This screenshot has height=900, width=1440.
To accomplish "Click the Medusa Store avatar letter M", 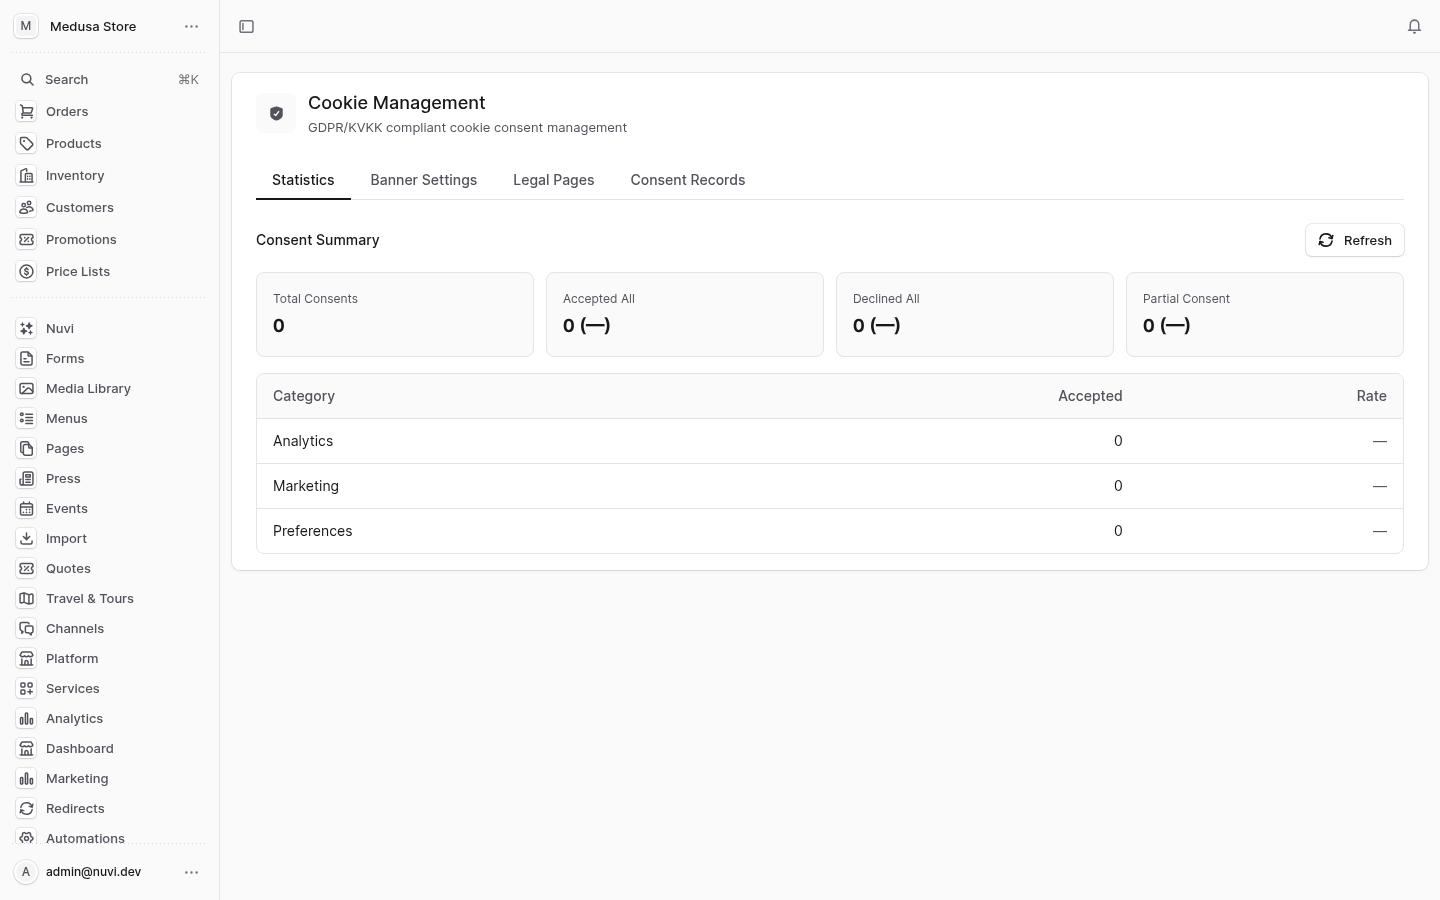I will [26, 27].
